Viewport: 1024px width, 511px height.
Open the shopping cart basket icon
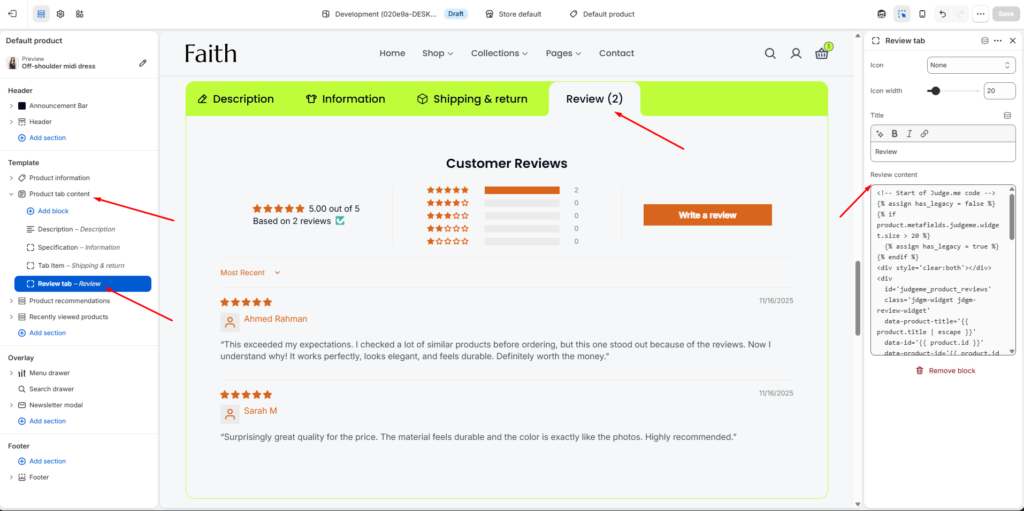822,54
